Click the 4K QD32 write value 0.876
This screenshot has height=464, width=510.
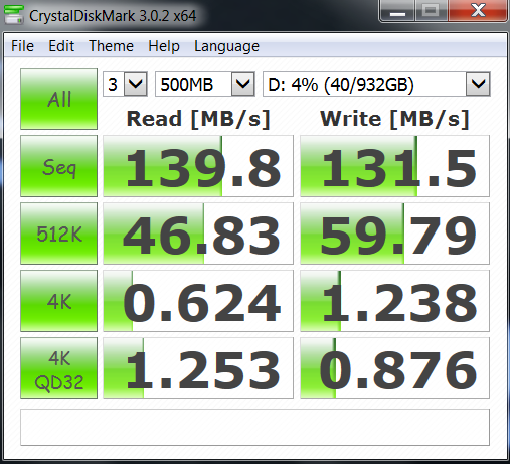point(395,368)
